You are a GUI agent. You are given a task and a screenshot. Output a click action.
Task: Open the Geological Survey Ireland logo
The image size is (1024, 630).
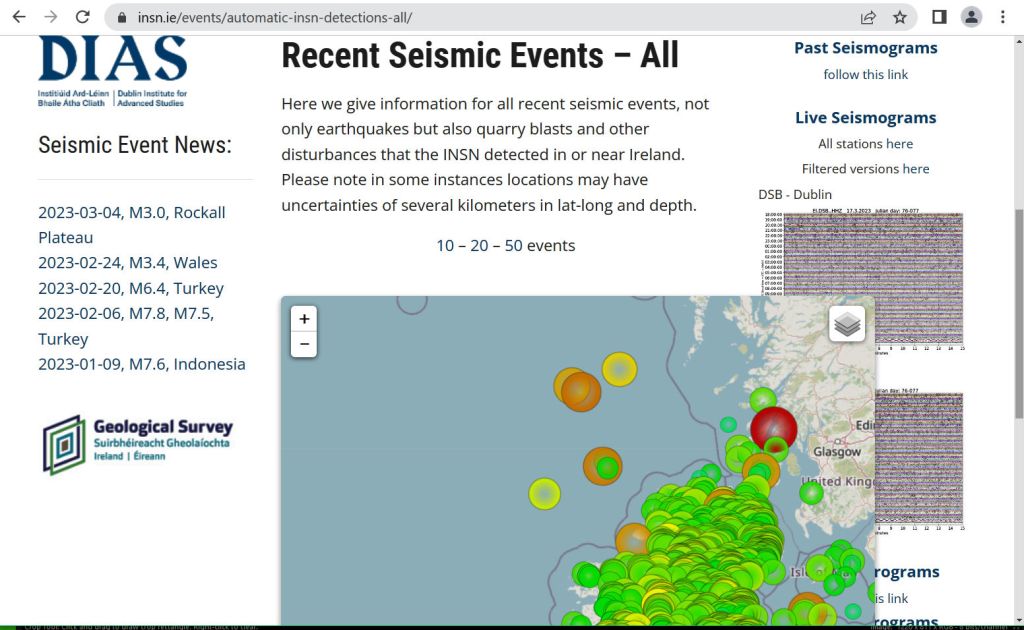[x=138, y=443]
